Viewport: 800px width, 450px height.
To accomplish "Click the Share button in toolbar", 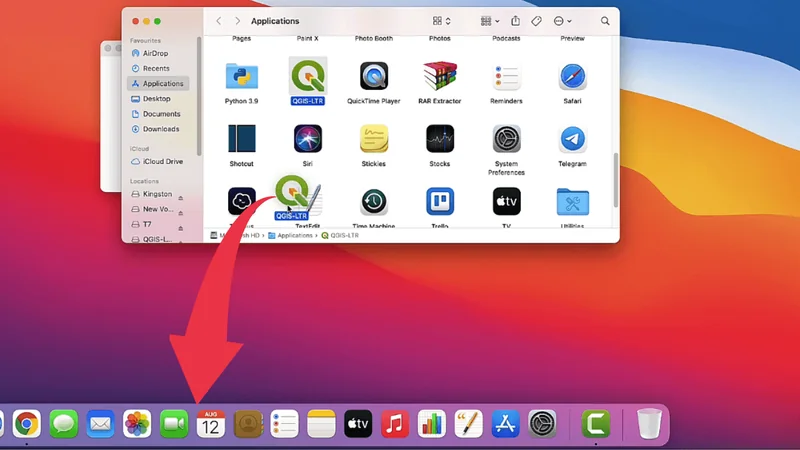I will (x=515, y=21).
